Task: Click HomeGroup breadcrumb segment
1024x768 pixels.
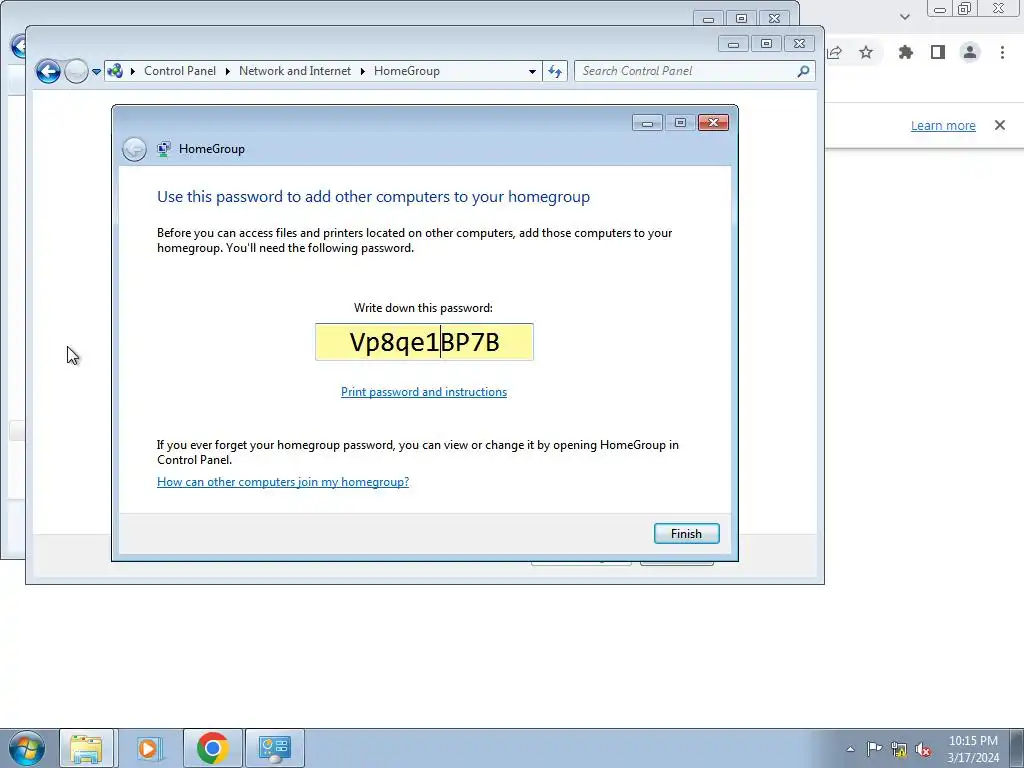Action: (x=407, y=71)
